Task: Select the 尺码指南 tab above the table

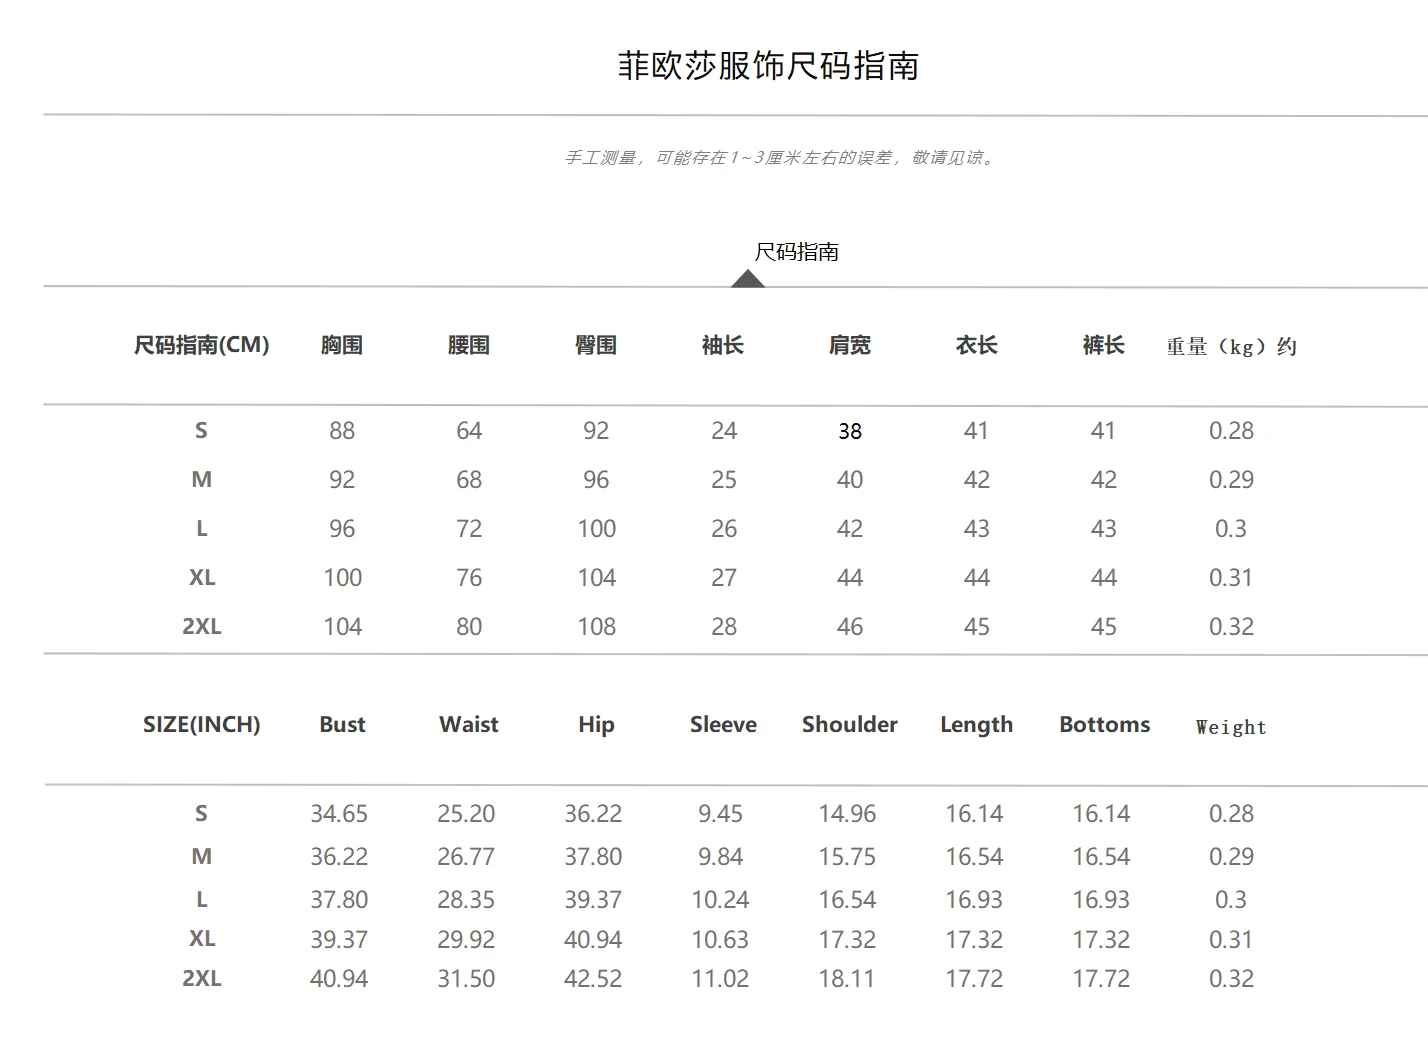Action: coord(796,252)
